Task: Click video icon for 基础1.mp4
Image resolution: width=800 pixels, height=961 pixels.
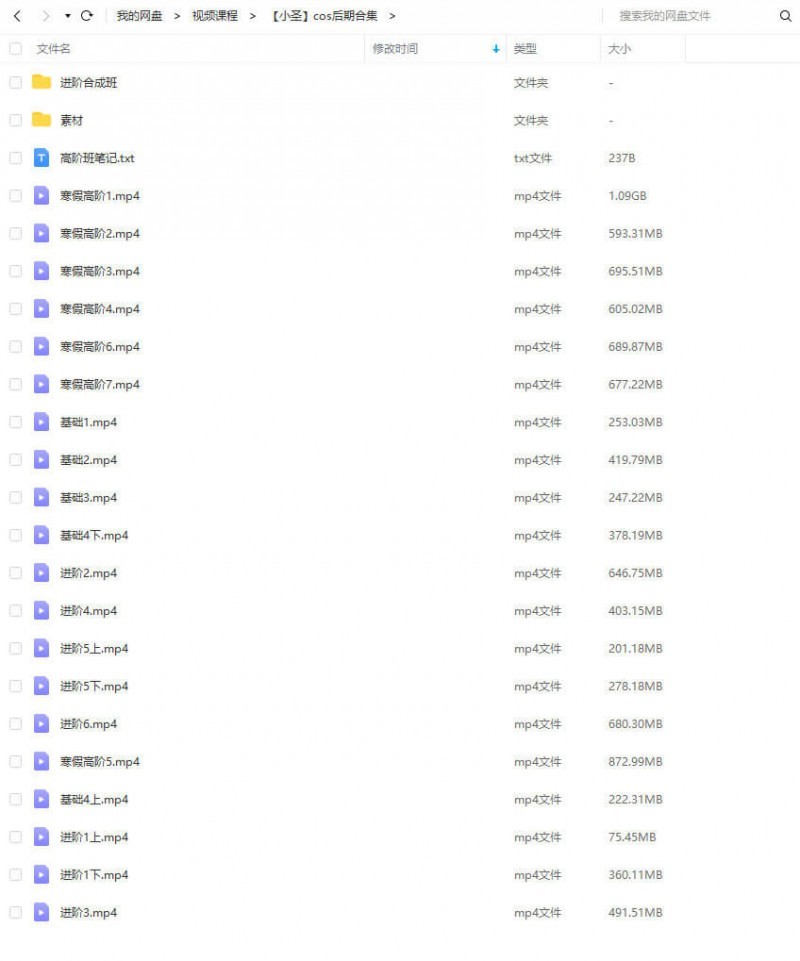Action: click(x=41, y=422)
